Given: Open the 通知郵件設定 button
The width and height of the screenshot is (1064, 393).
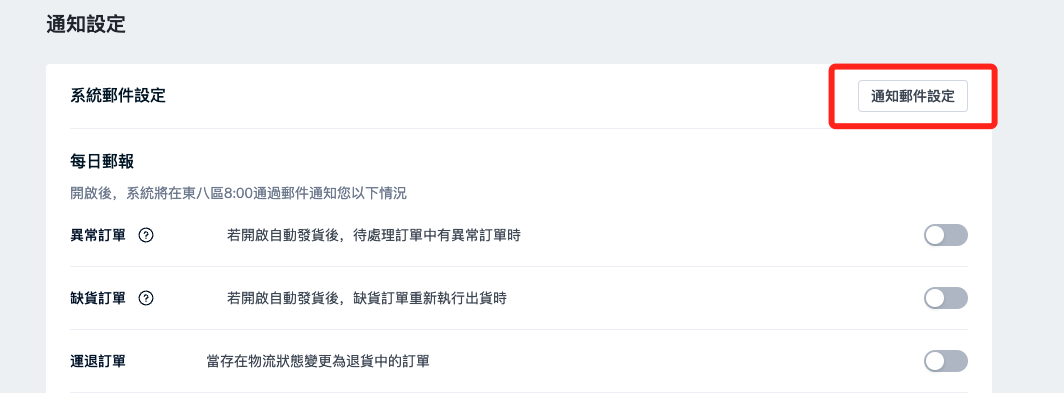Looking at the screenshot, I should (x=913, y=96).
